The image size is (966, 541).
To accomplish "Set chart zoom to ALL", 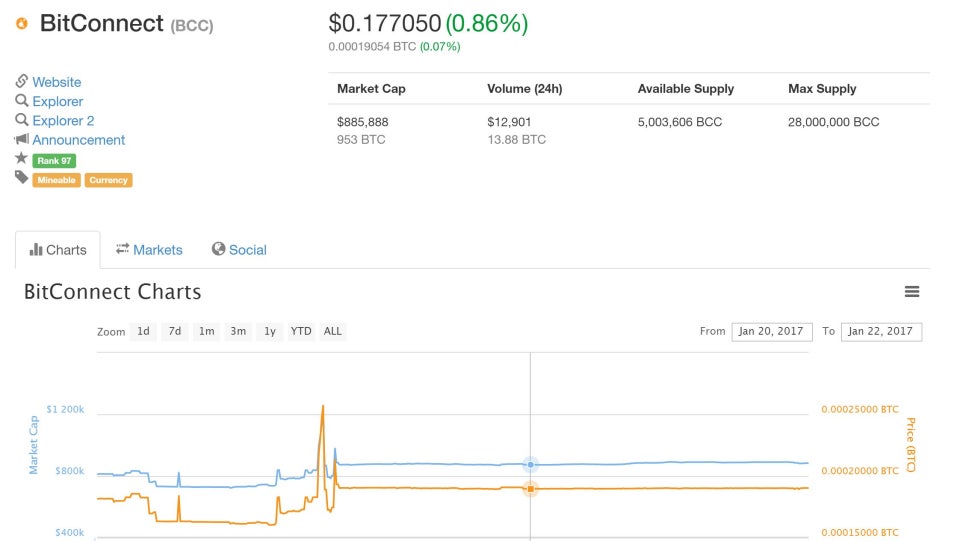I will (x=333, y=332).
